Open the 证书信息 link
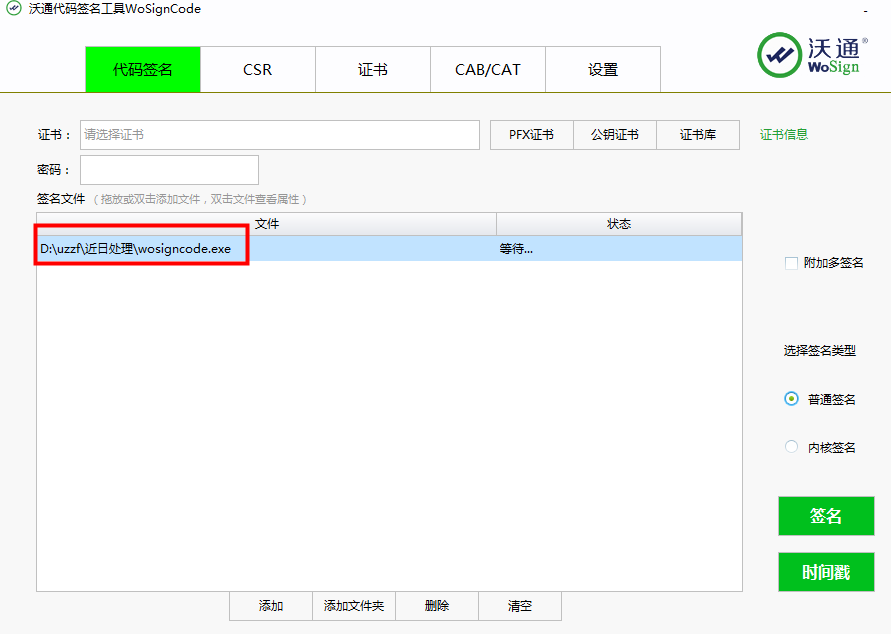The image size is (891, 634). point(784,135)
